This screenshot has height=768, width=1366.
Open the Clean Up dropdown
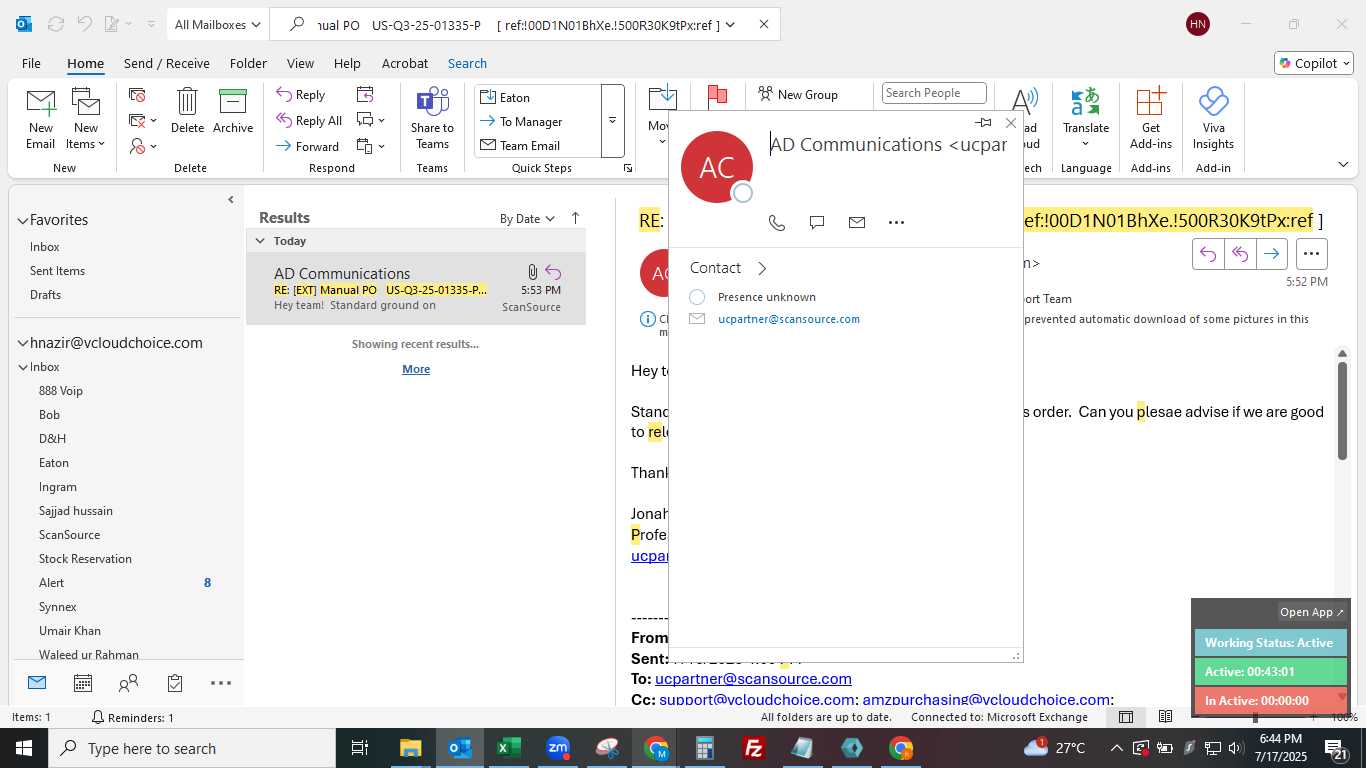coord(144,121)
